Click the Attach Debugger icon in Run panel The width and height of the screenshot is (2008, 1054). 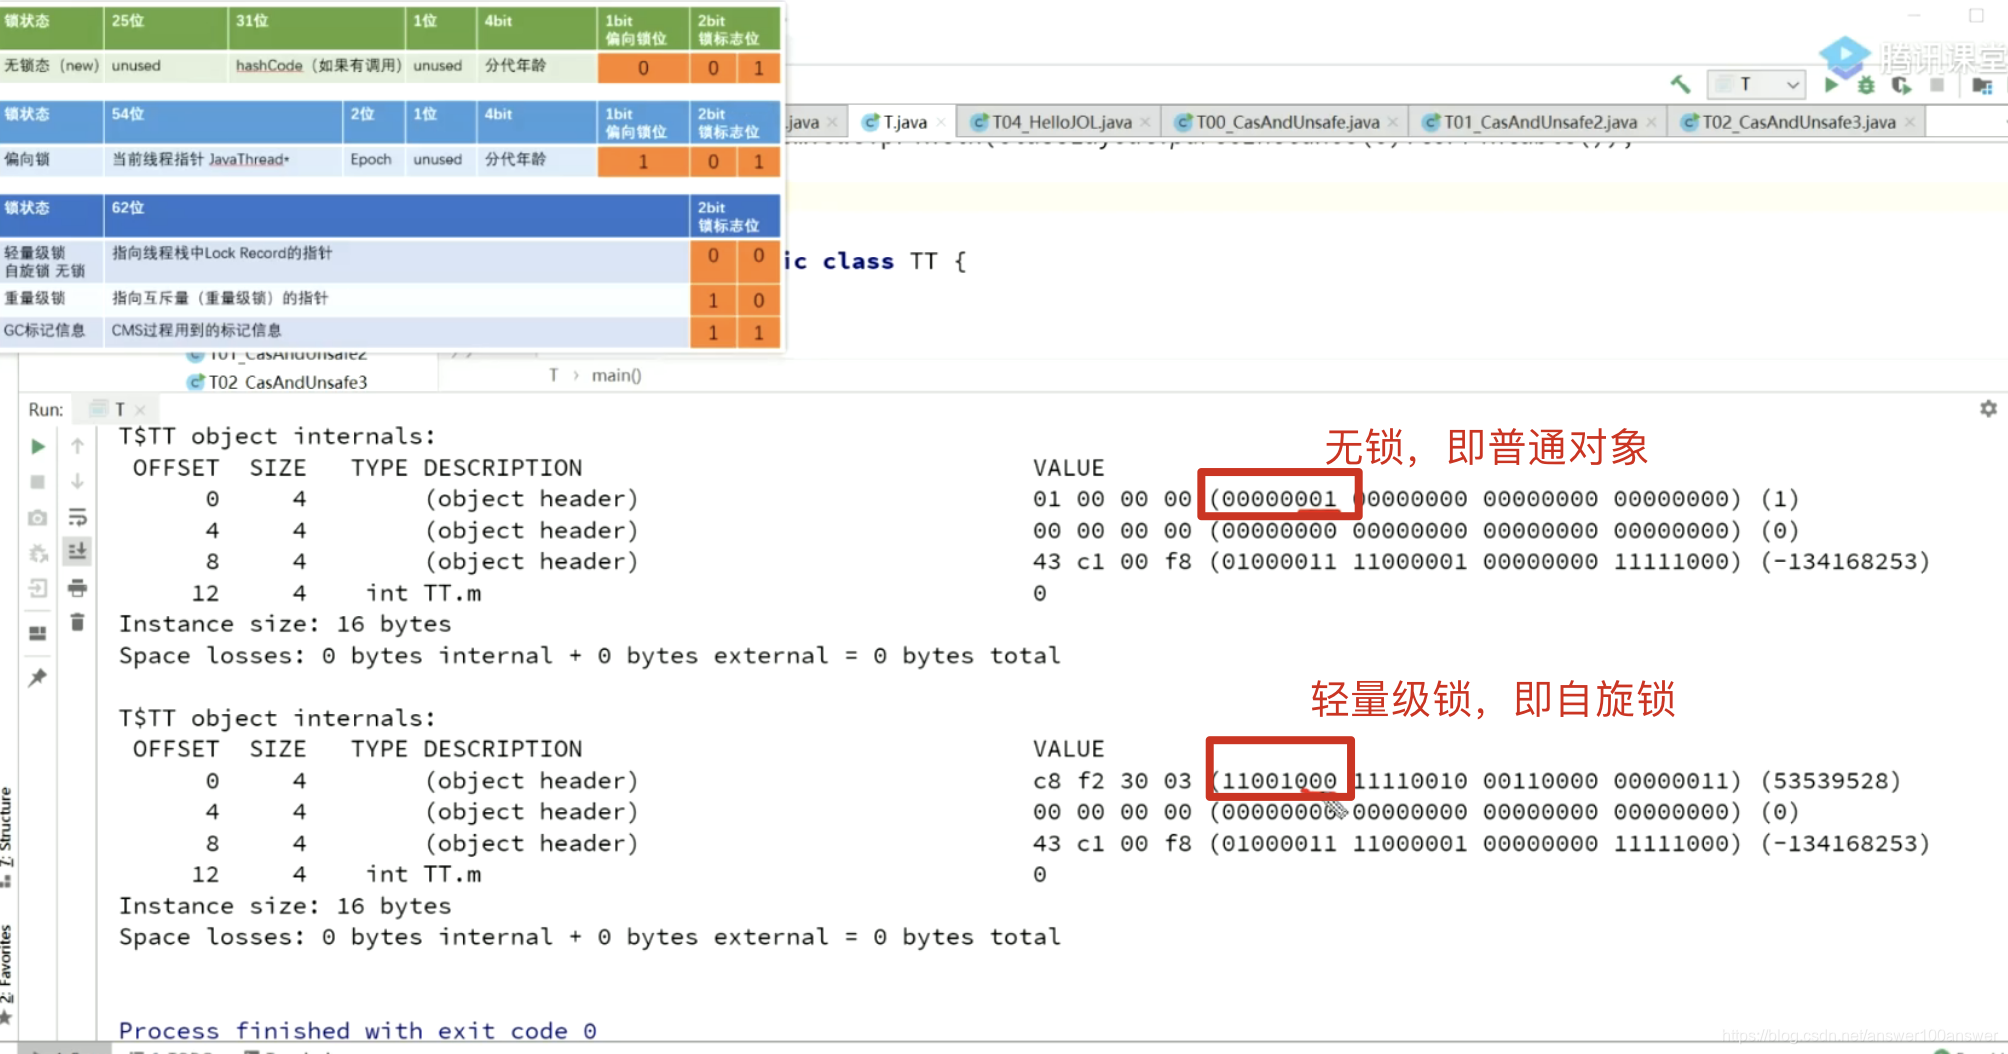[x=38, y=553]
